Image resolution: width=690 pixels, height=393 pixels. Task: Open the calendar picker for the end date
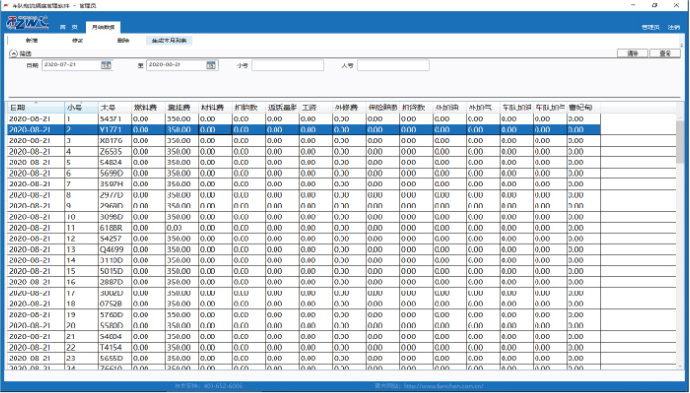coord(211,65)
